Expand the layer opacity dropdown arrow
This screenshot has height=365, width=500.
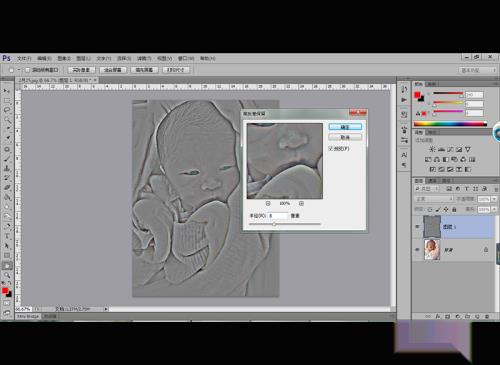click(x=494, y=199)
